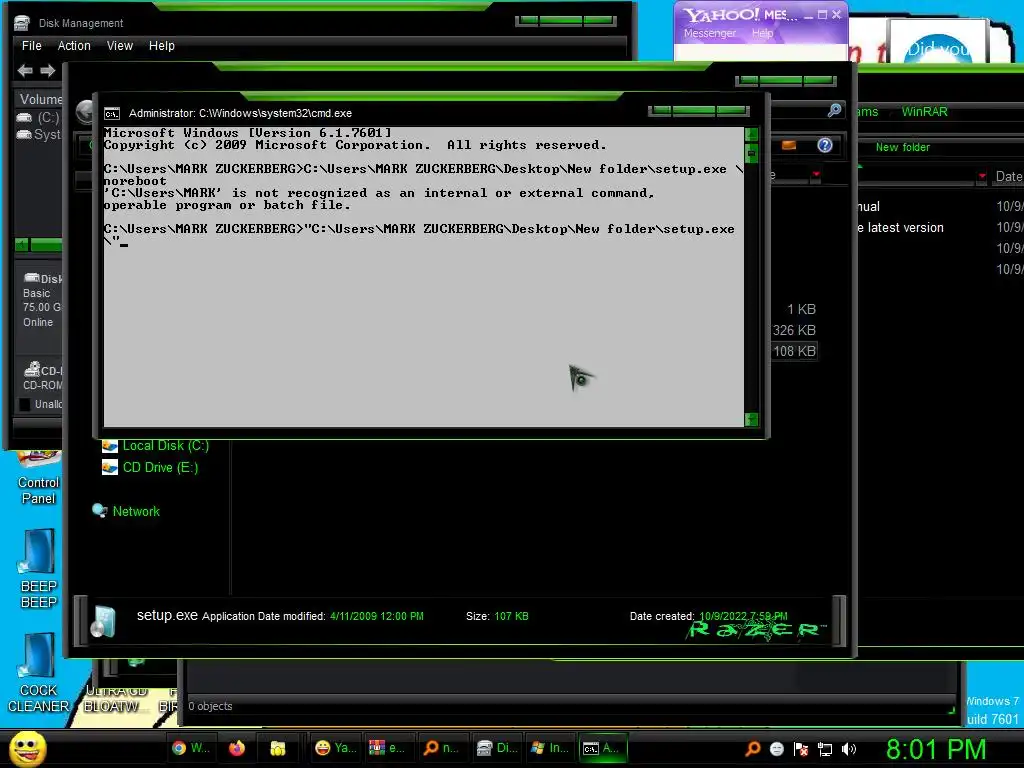Open the Control Panel desktop icon
This screenshot has width=1024, height=768.
click(x=39, y=479)
